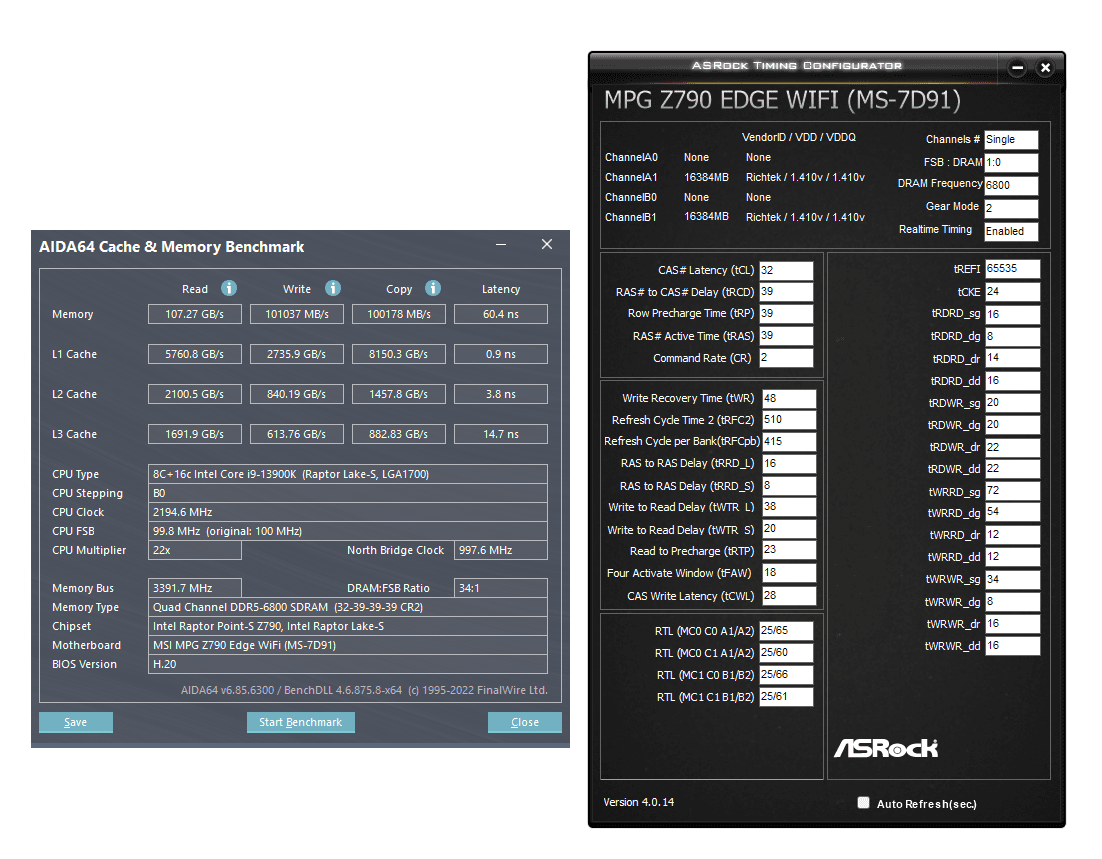The width and height of the screenshot is (1102, 859).
Task: Click the tWRWR_dd field
Action: pyautogui.click(x=1012, y=645)
